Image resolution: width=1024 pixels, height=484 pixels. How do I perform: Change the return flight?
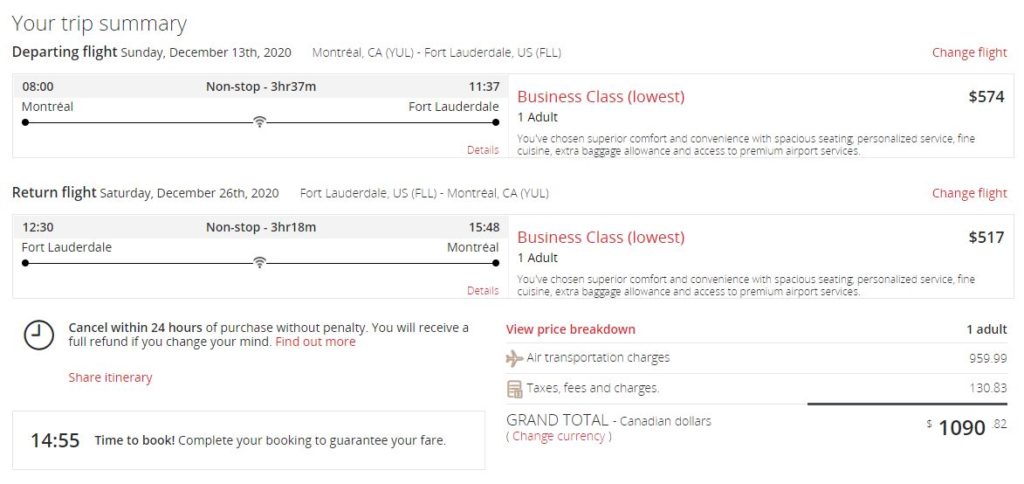(x=969, y=193)
